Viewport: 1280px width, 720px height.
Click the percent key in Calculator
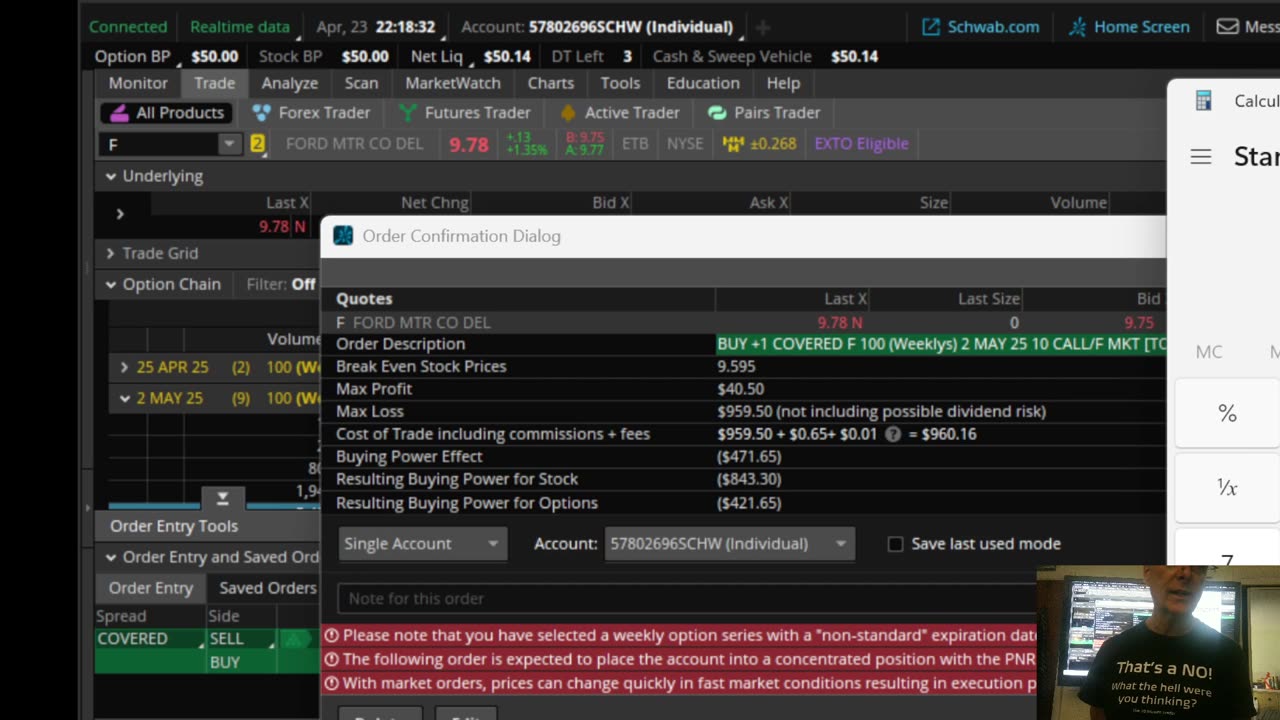[x=1227, y=414]
